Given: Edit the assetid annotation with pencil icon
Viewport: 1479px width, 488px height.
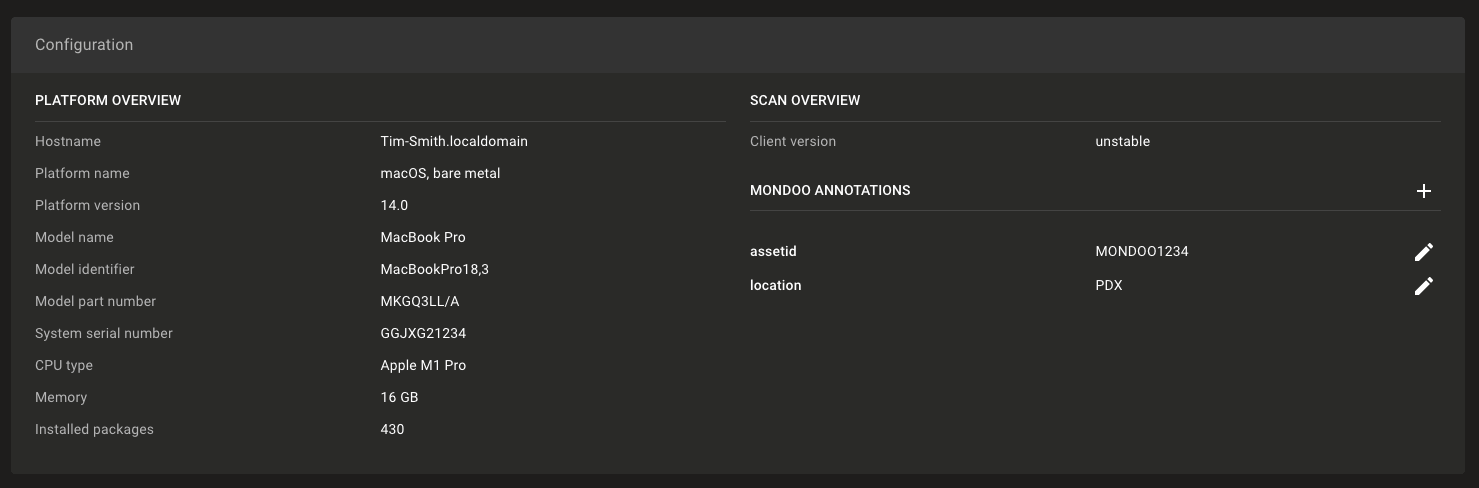Looking at the screenshot, I should [x=1424, y=252].
